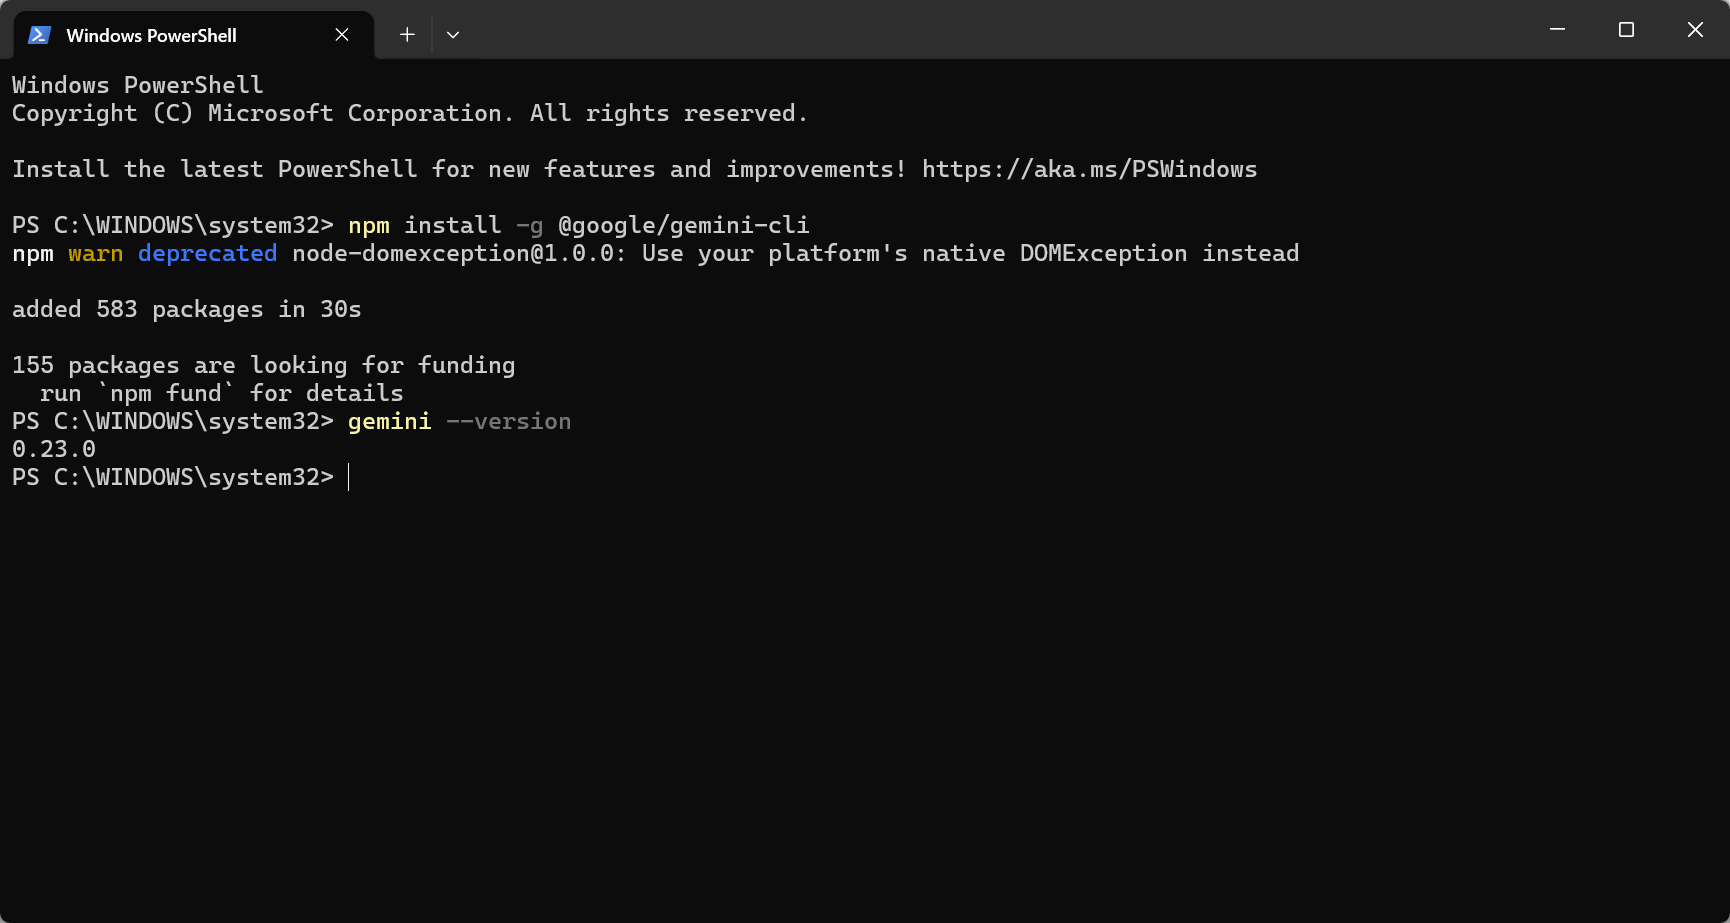The width and height of the screenshot is (1730, 923).
Task: Click the 'npm fund' text in backticks
Action: click(168, 393)
